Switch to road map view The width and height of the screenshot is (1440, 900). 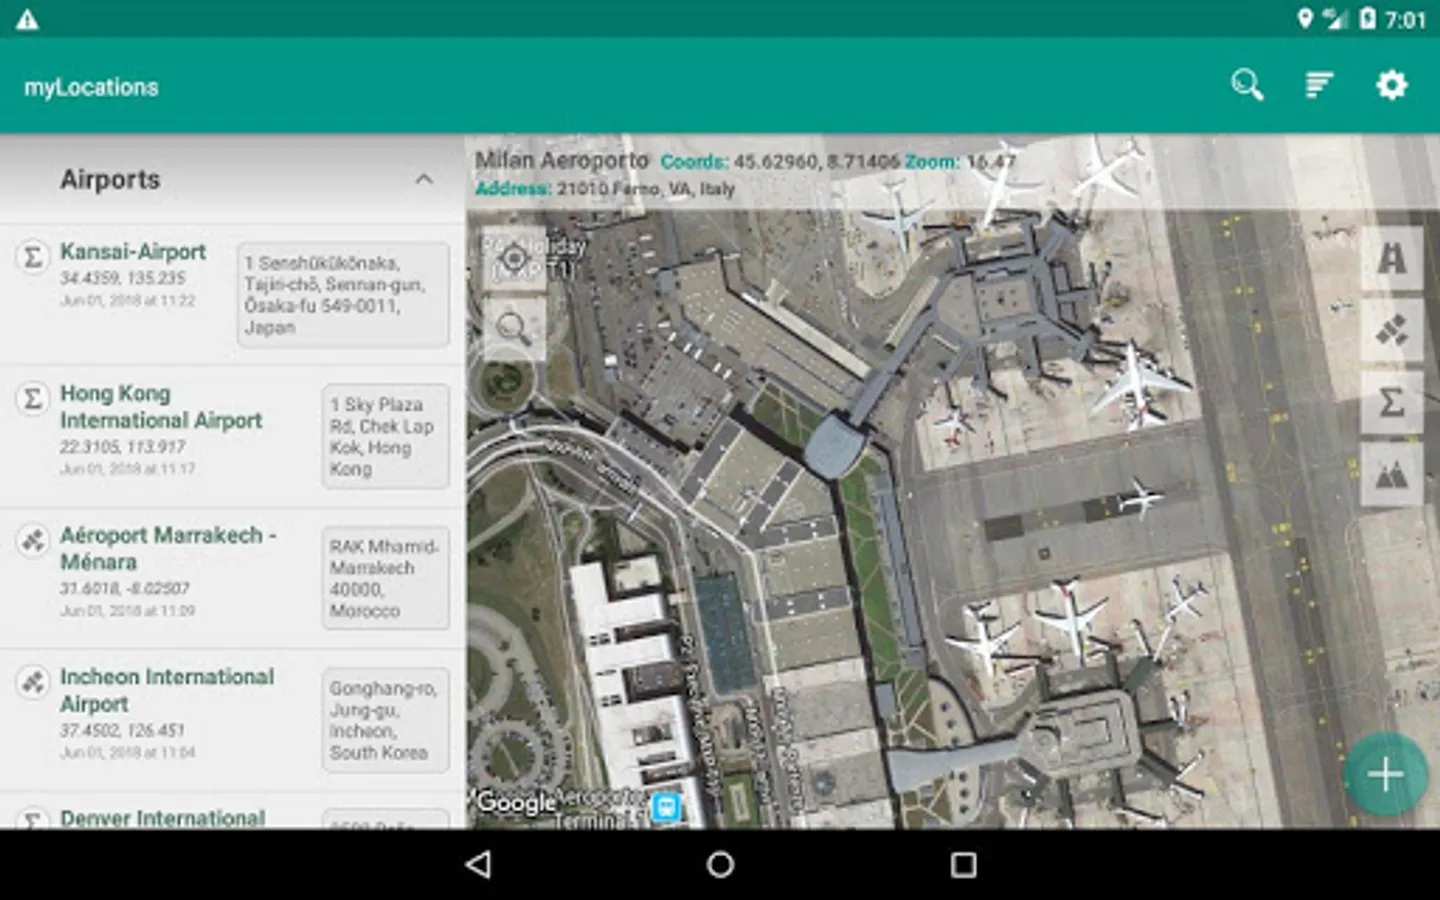[1391, 258]
